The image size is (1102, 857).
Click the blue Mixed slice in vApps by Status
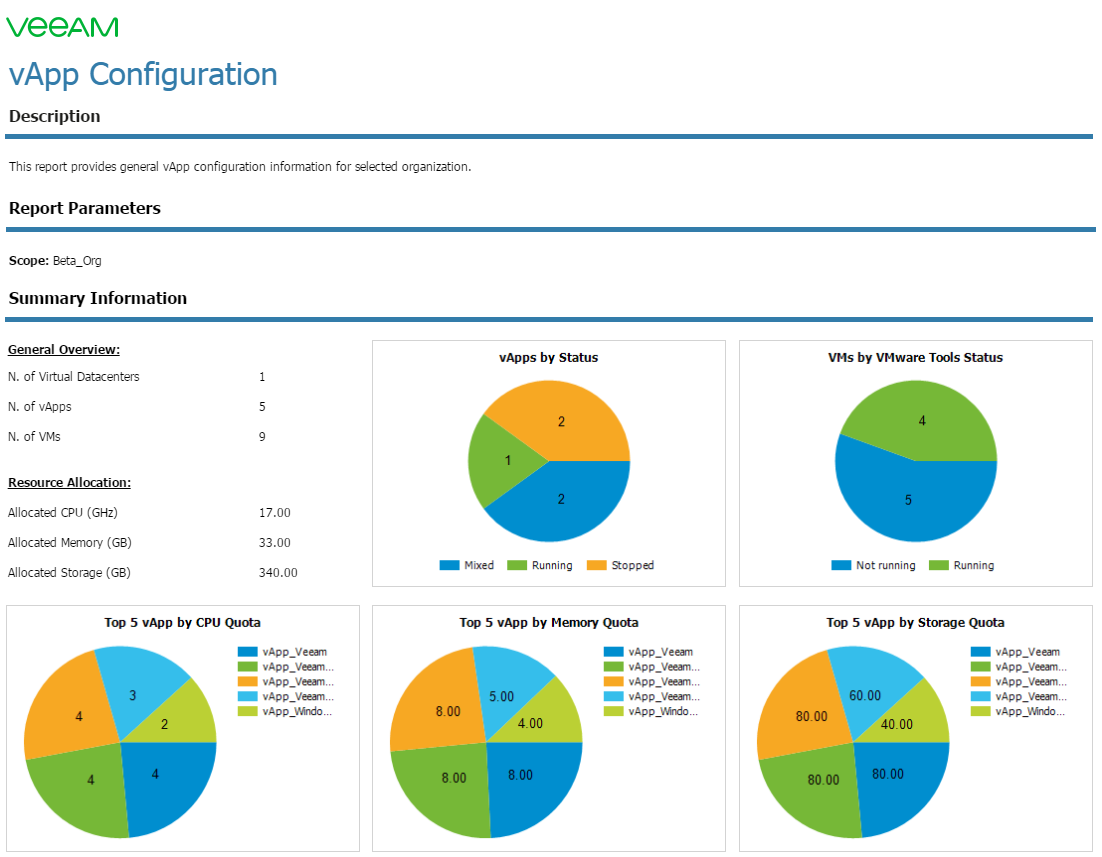tap(562, 501)
